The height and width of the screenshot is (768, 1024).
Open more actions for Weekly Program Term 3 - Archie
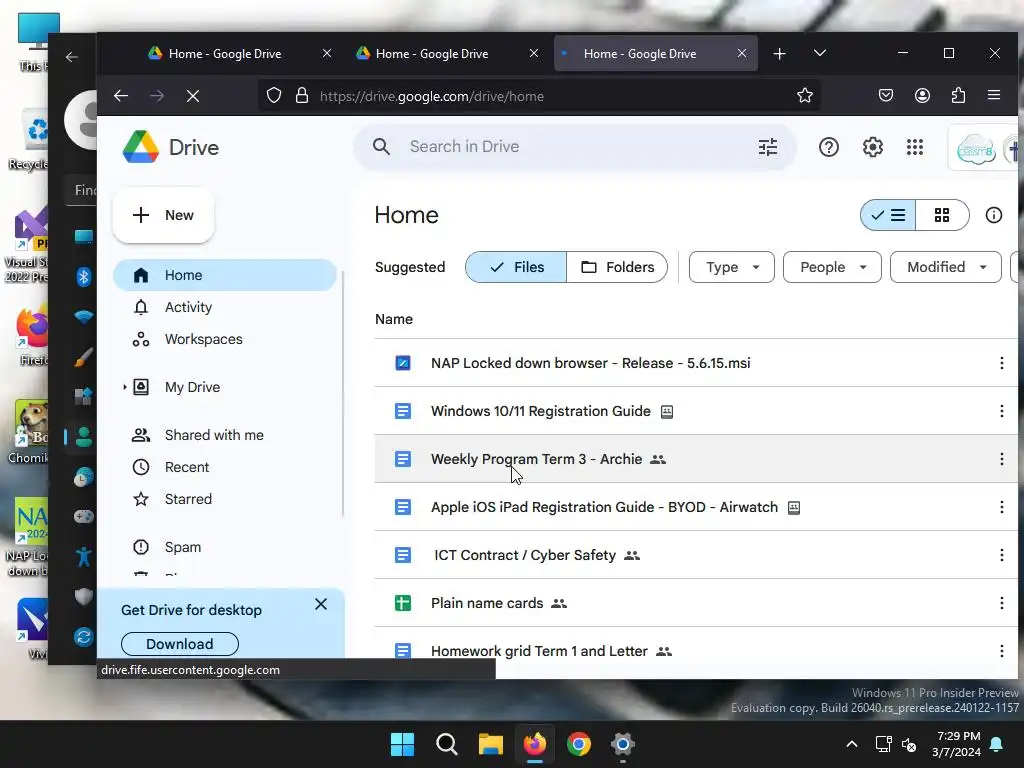coord(1001,459)
